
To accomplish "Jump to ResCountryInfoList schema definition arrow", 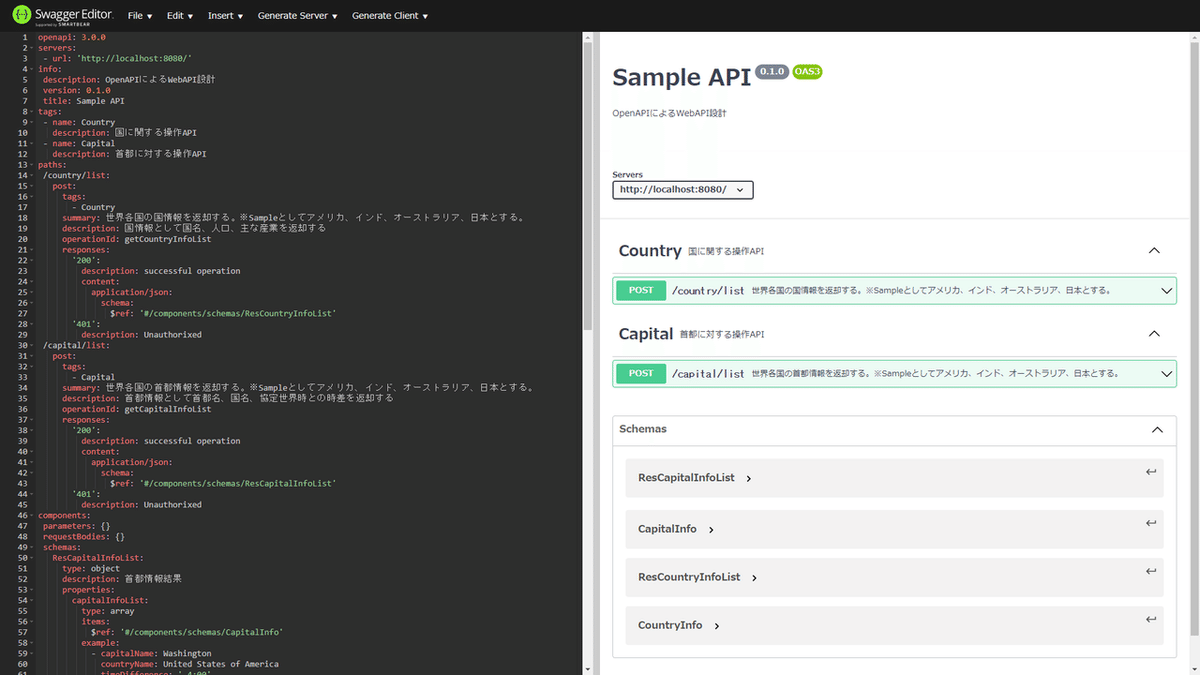I will point(1151,571).
